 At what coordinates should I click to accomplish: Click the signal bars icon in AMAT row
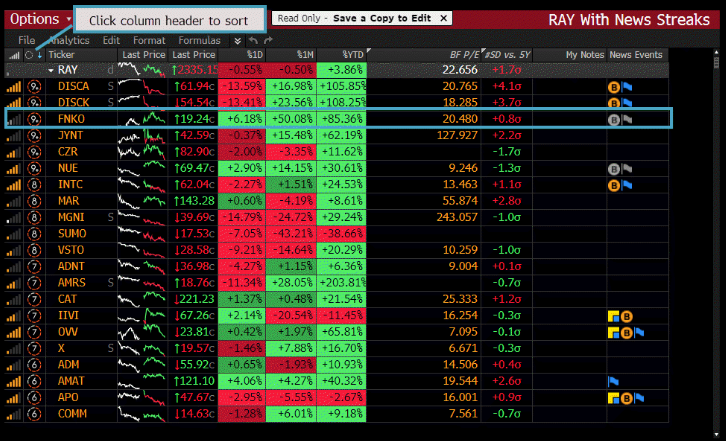click(14, 381)
